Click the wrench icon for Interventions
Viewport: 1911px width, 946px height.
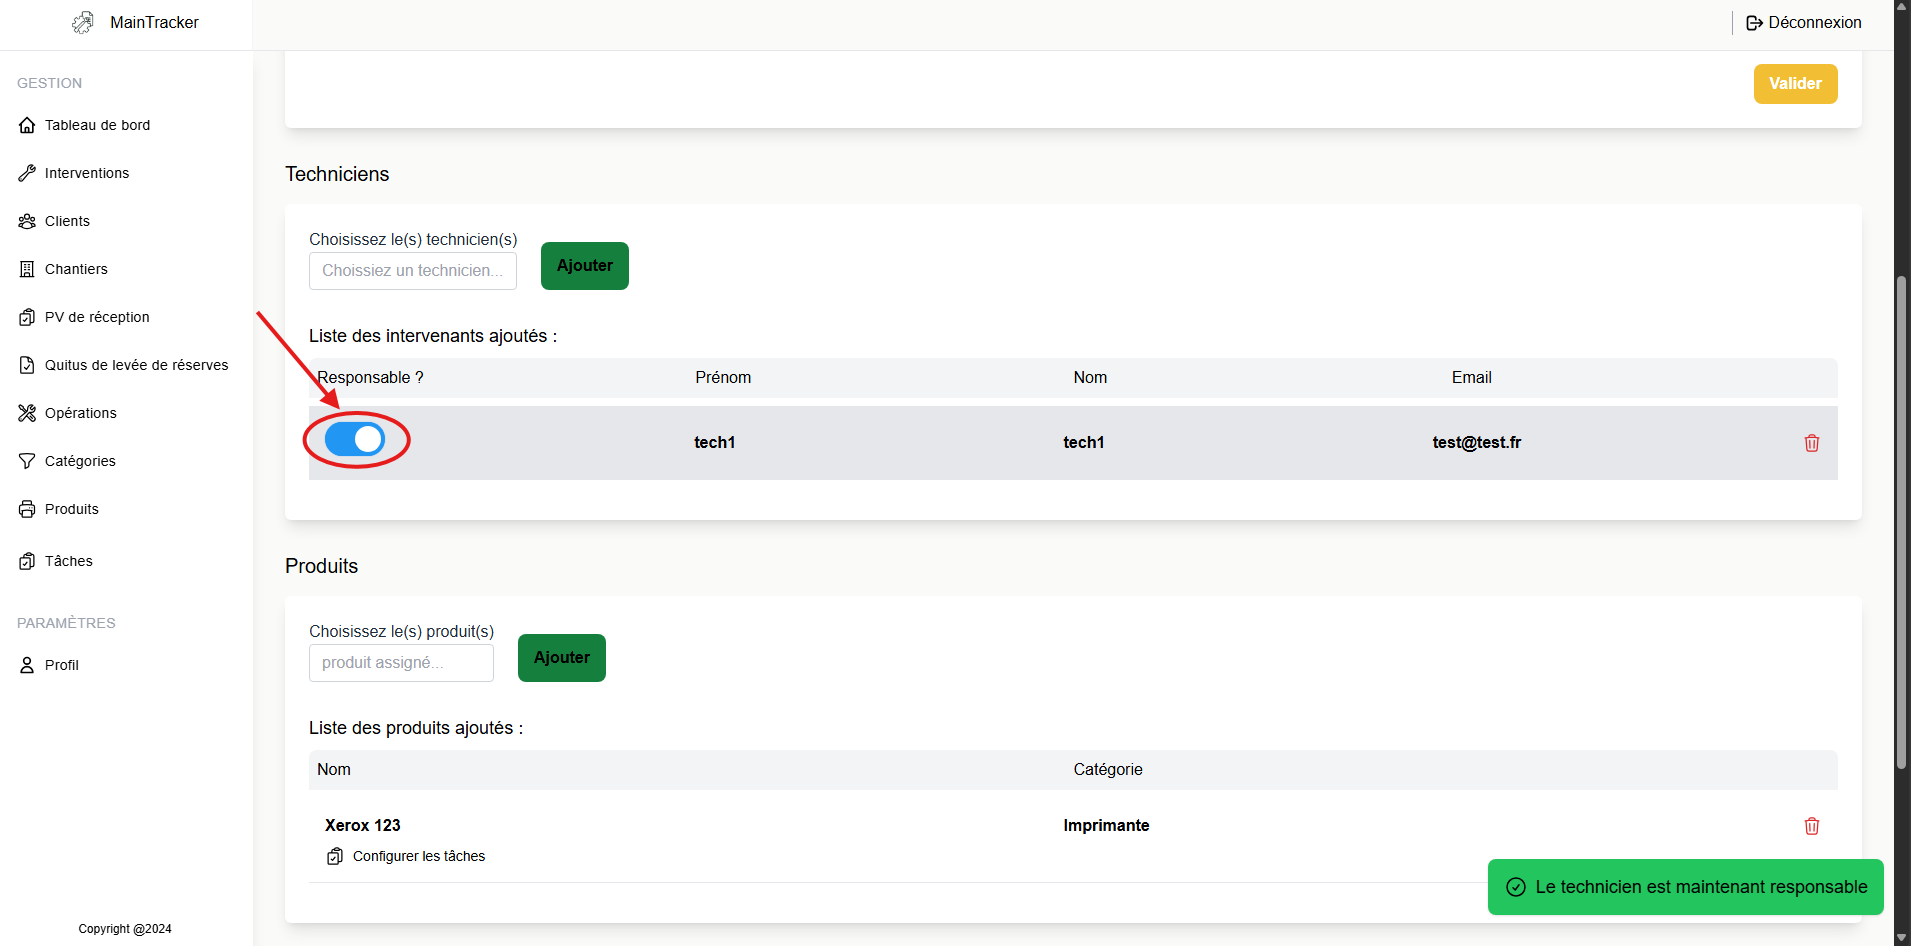pyautogui.click(x=27, y=173)
